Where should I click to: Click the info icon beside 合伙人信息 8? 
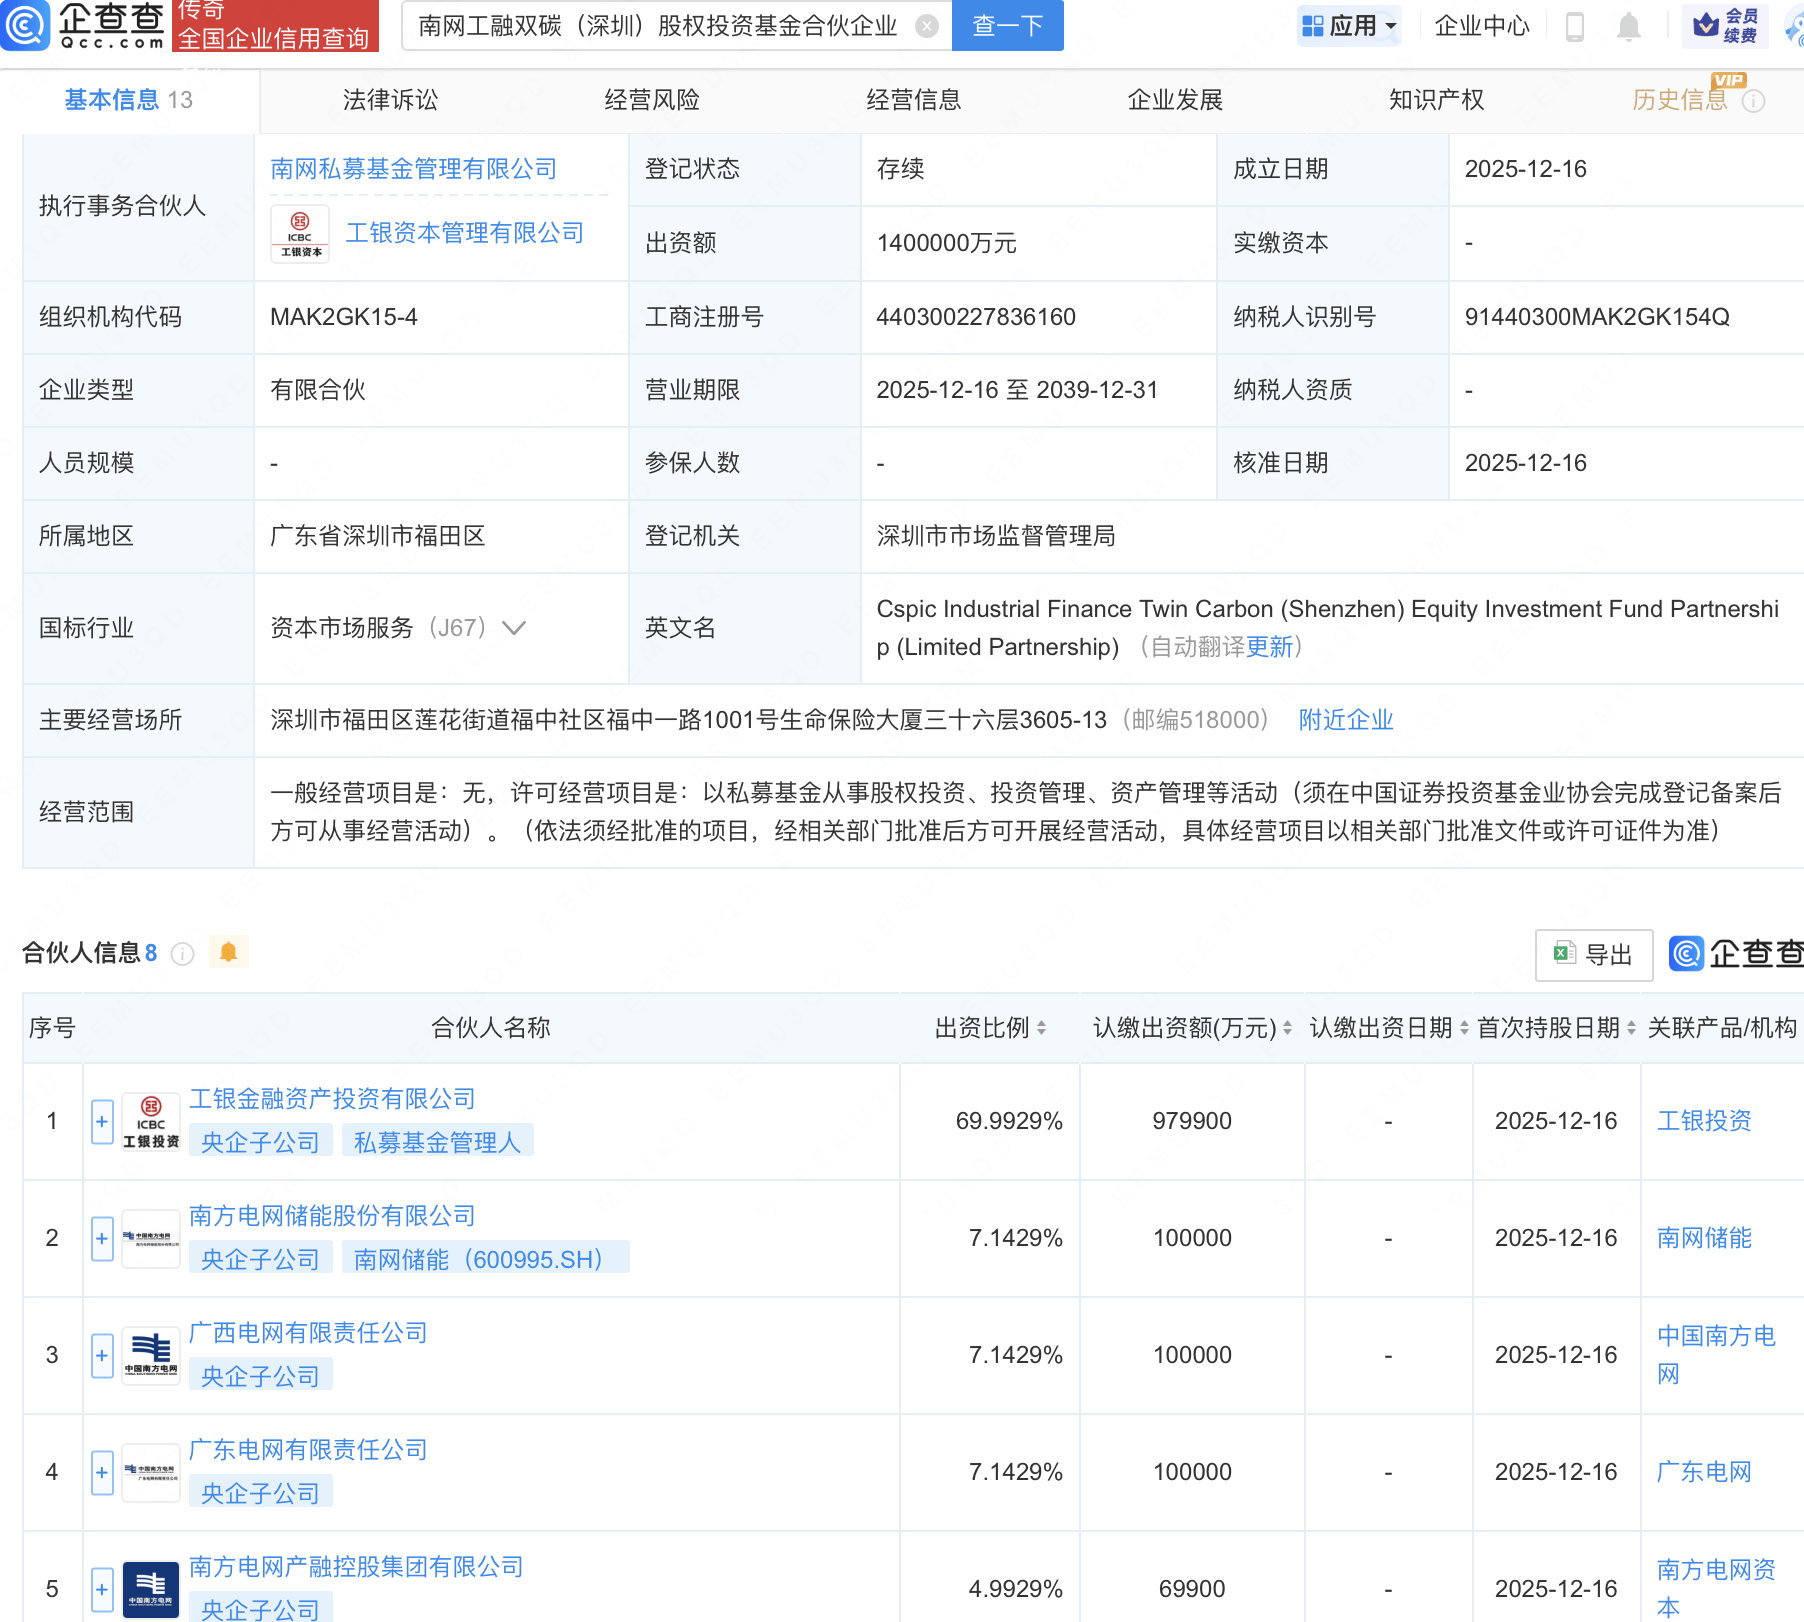(182, 954)
